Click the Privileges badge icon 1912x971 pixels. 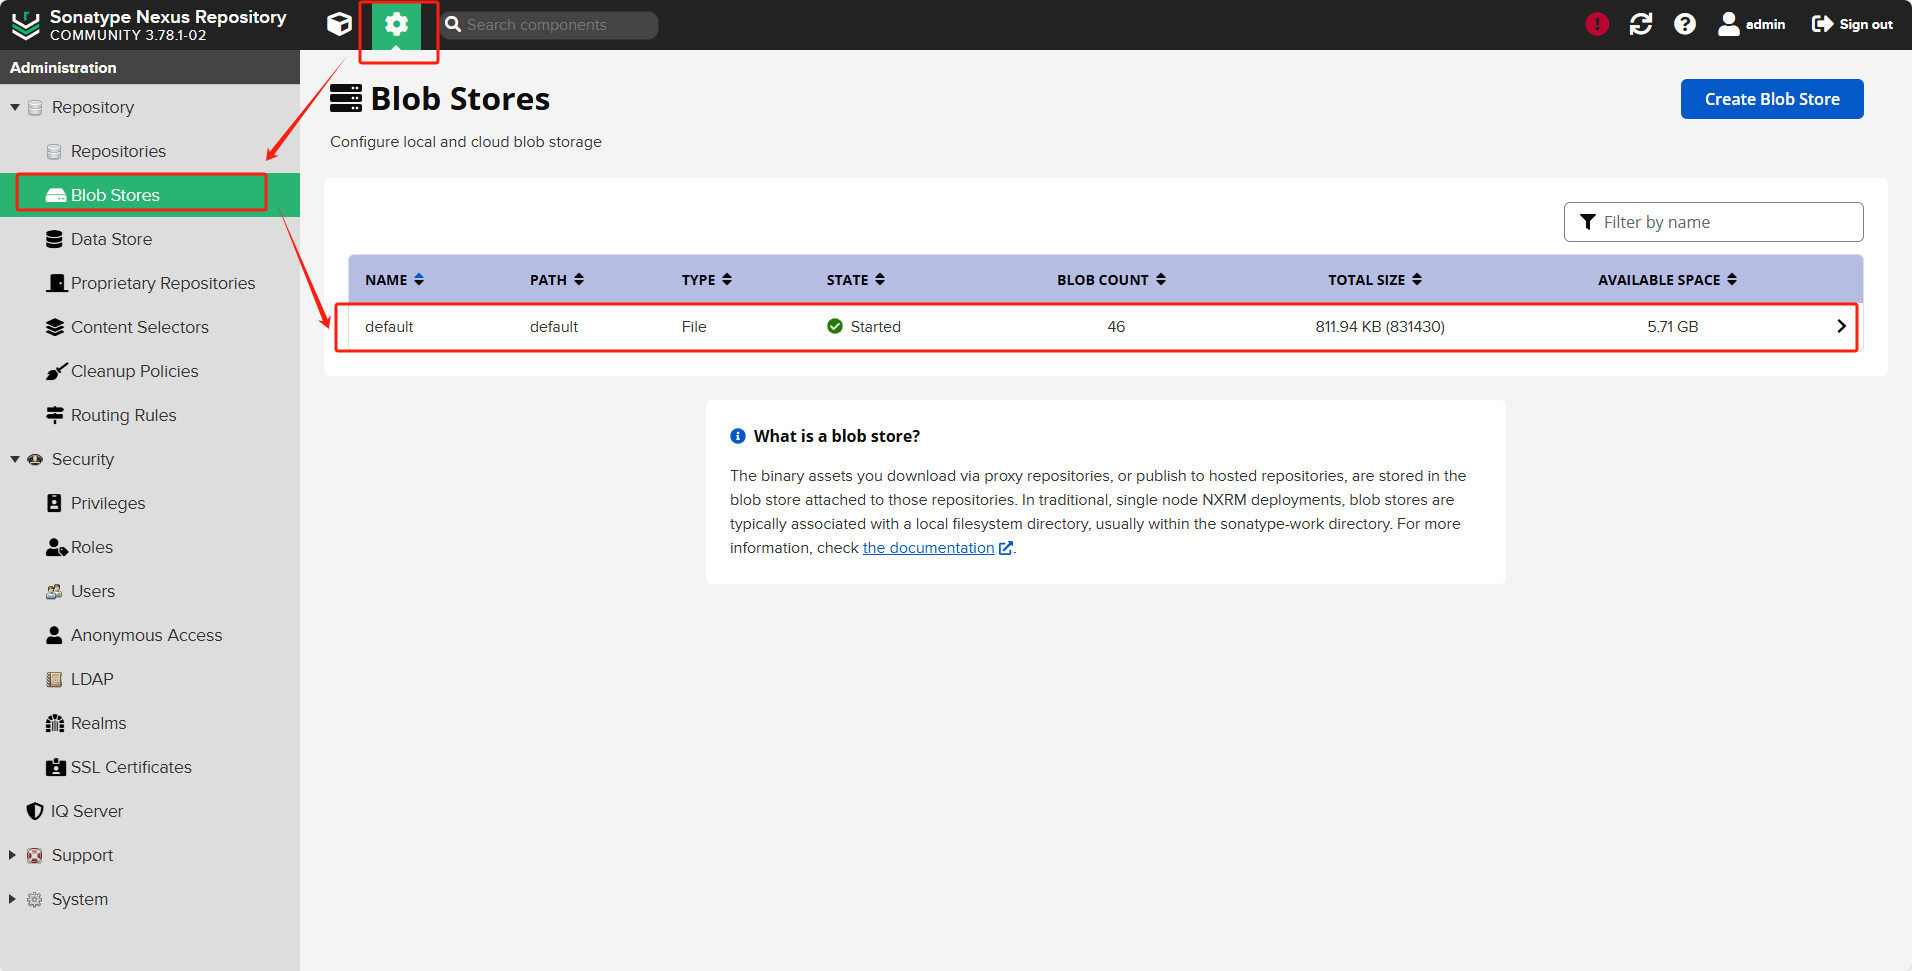54,503
